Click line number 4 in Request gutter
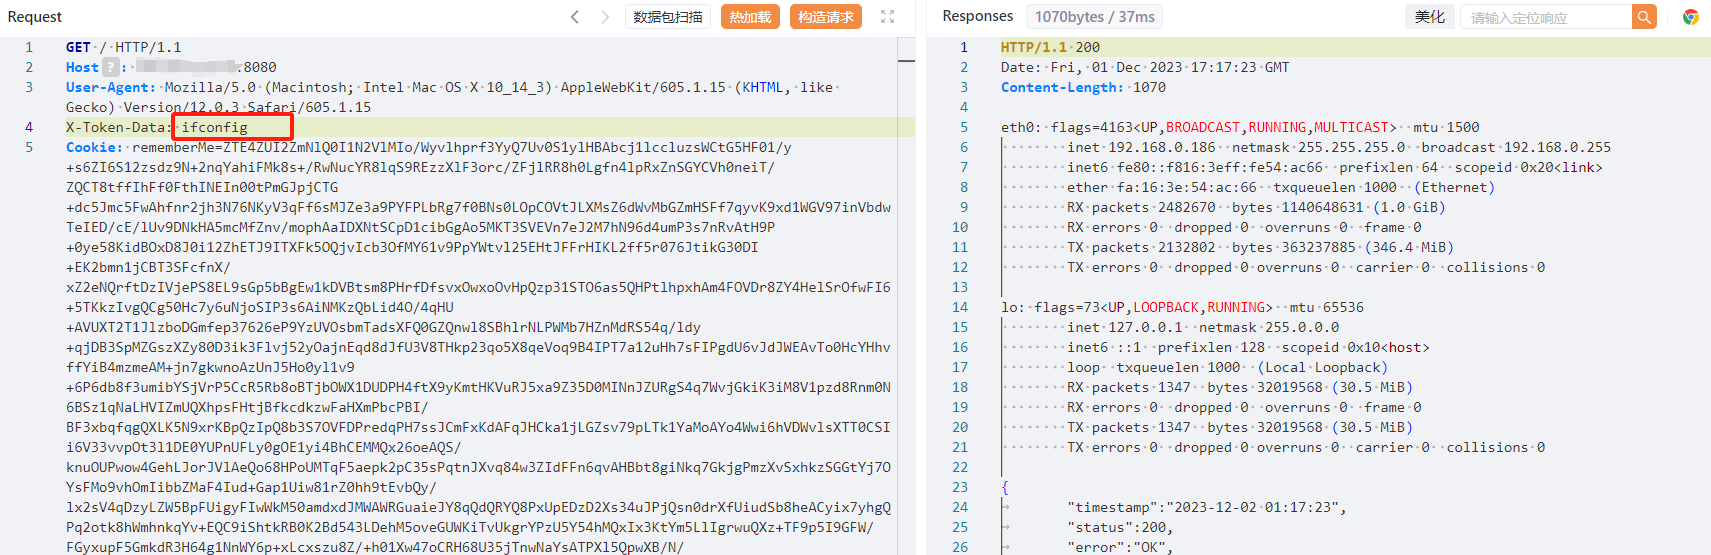This screenshot has height=555, width=1711. (29, 127)
